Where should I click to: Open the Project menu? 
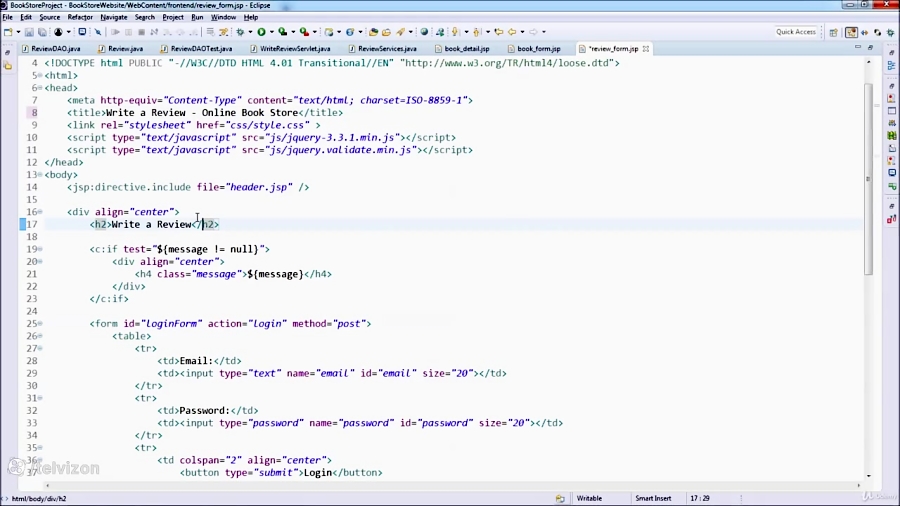(173, 17)
